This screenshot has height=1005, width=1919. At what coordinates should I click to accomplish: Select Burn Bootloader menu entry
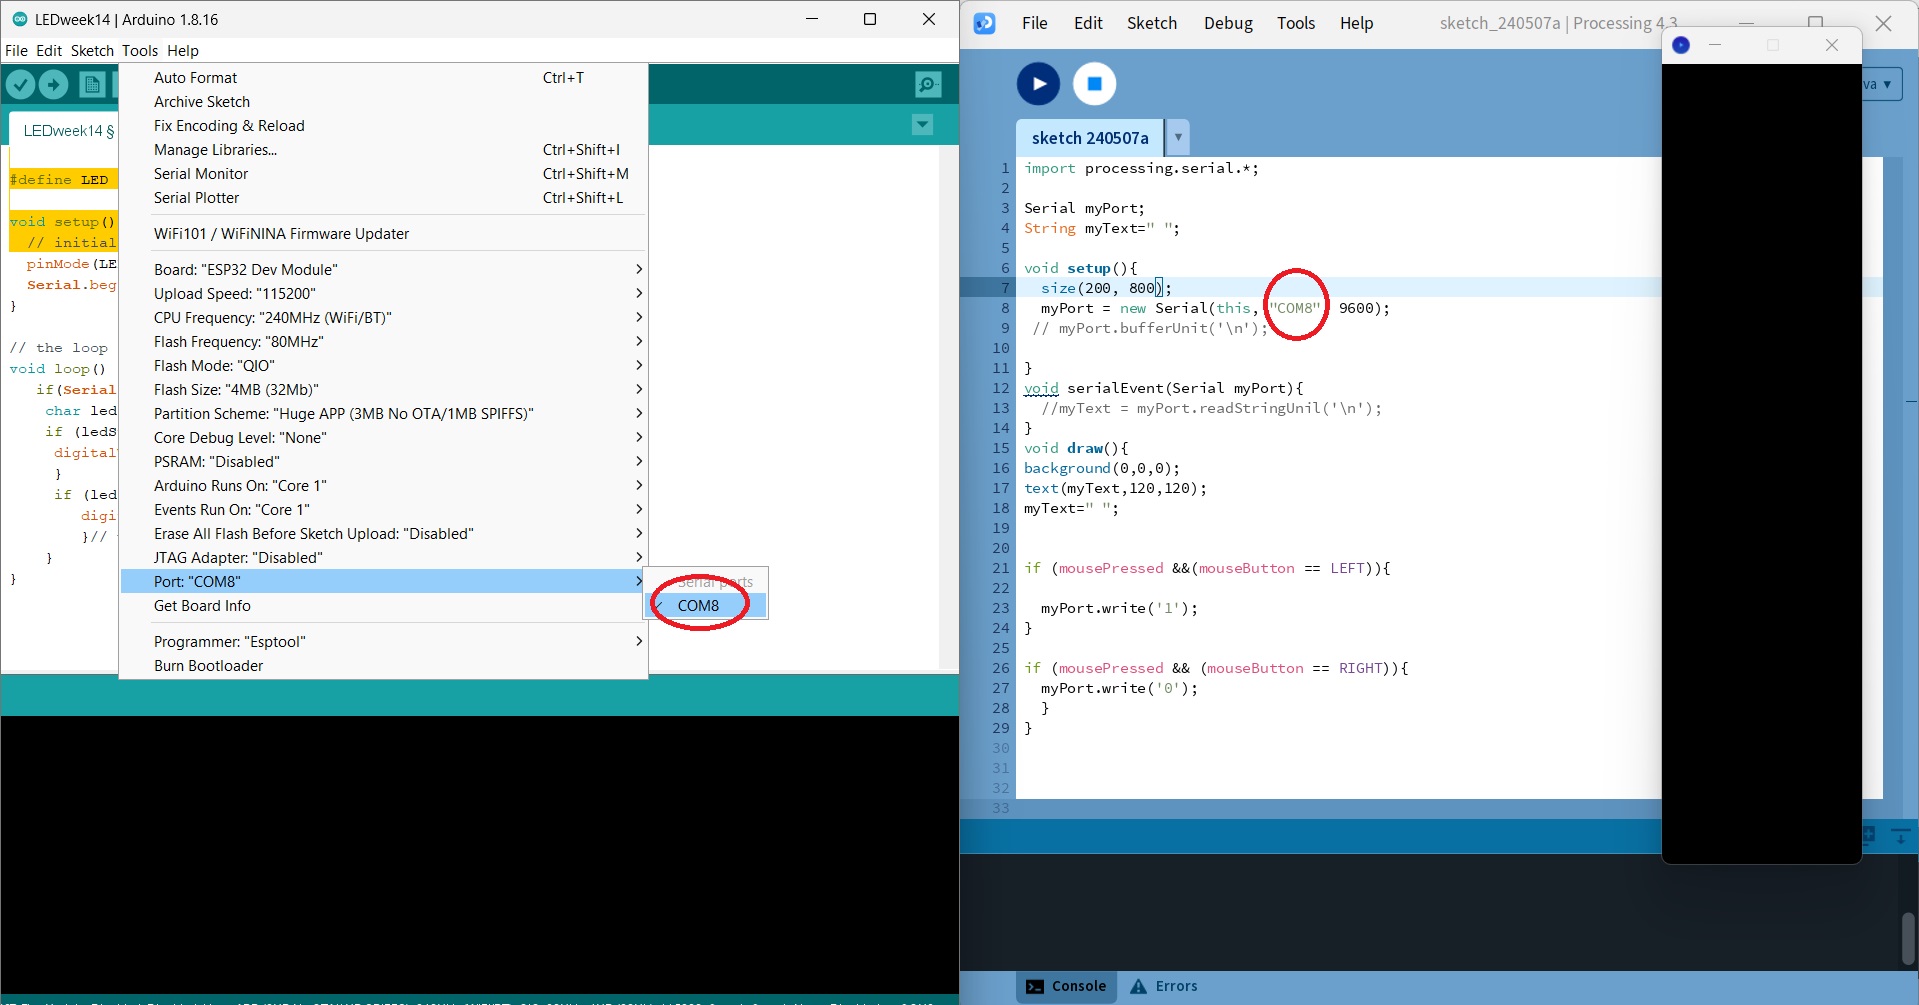coord(384,666)
